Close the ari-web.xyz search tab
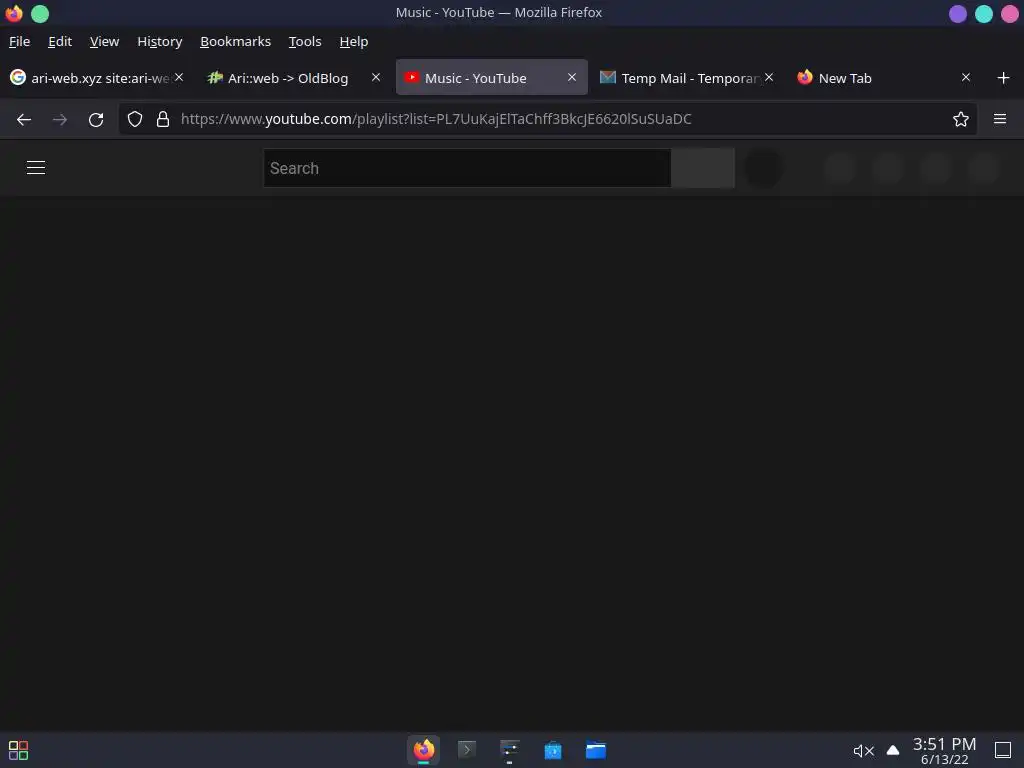1024x768 pixels. [179, 77]
